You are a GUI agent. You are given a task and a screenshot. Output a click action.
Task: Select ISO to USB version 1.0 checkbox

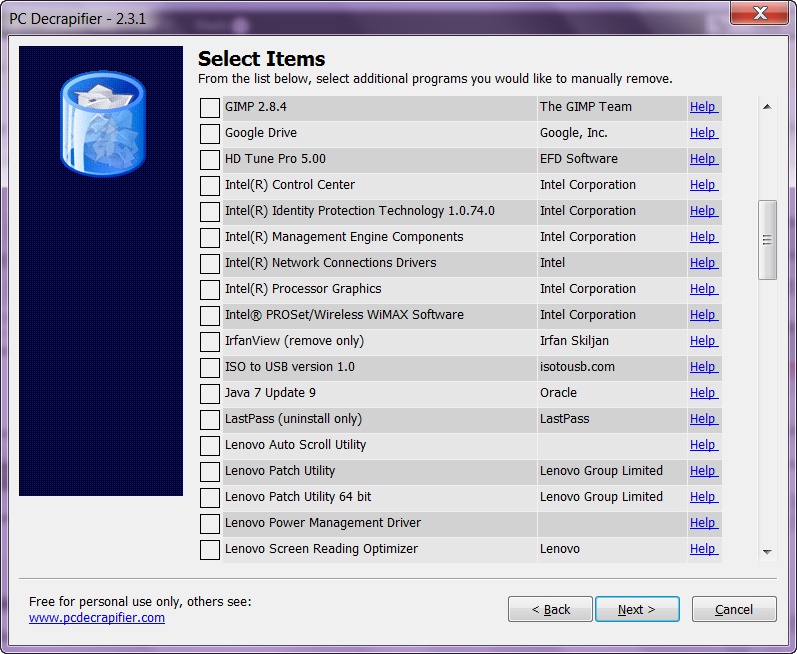[x=209, y=367]
